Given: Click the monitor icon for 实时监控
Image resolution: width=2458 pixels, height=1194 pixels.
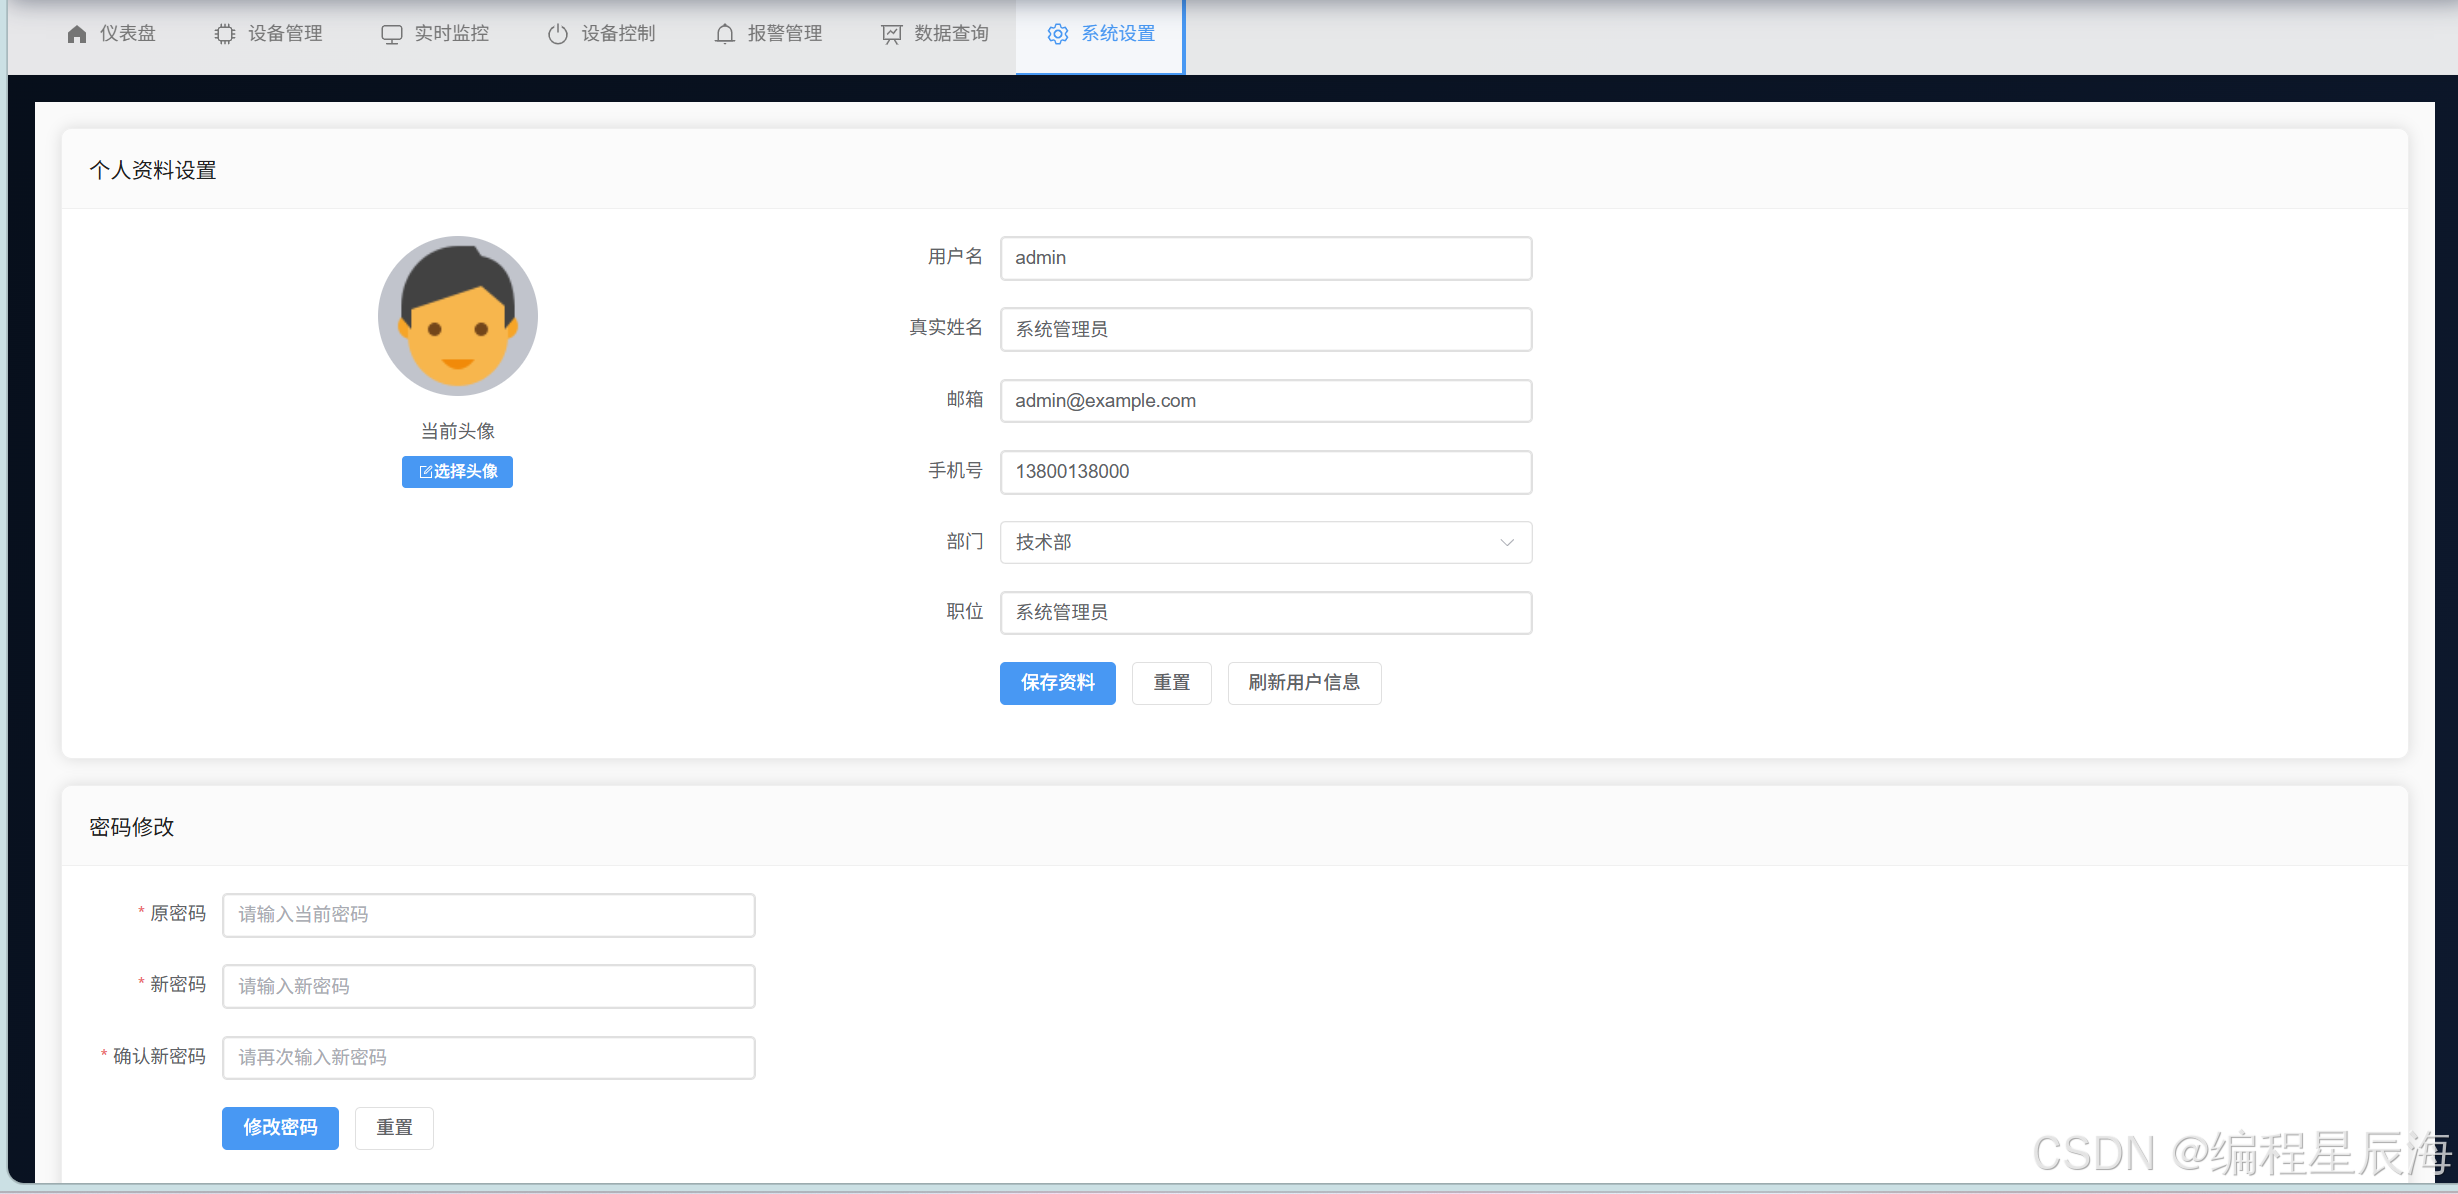Looking at the screenshot, I should [x=391, y=34].
